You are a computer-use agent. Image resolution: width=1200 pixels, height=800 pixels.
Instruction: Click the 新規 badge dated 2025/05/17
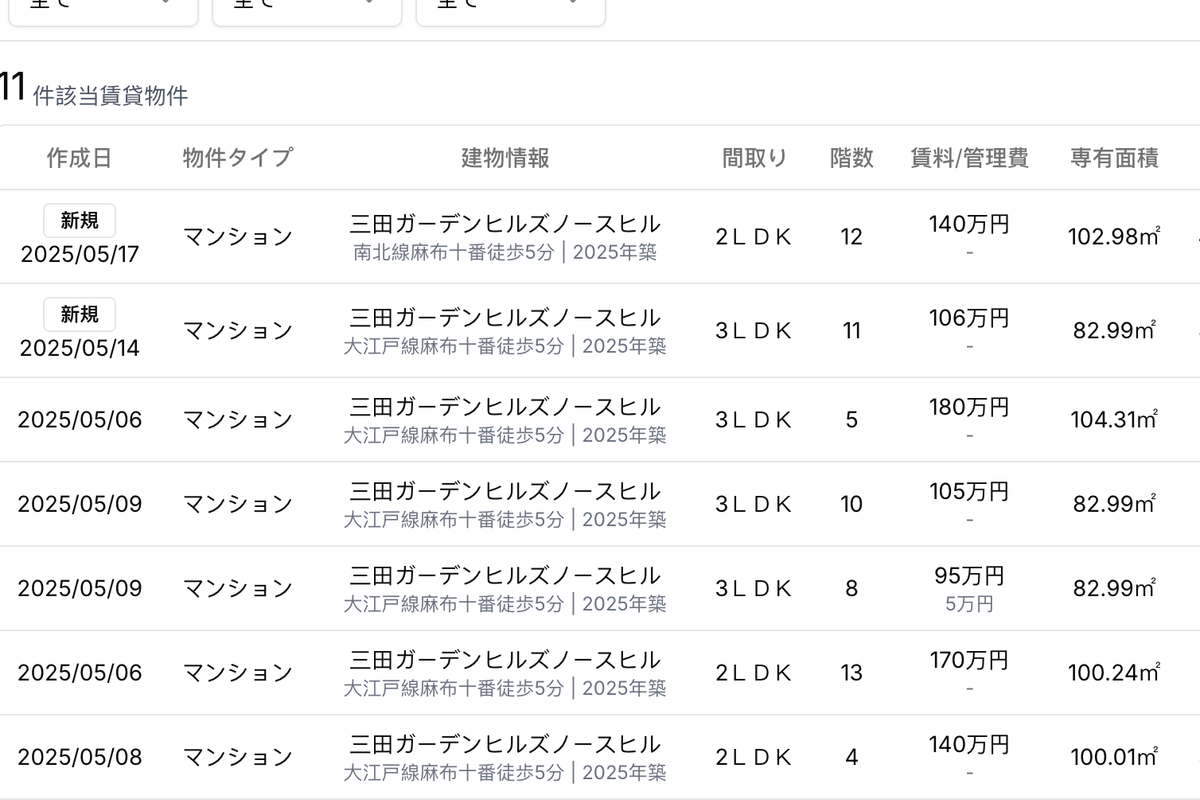click(78, 221)
